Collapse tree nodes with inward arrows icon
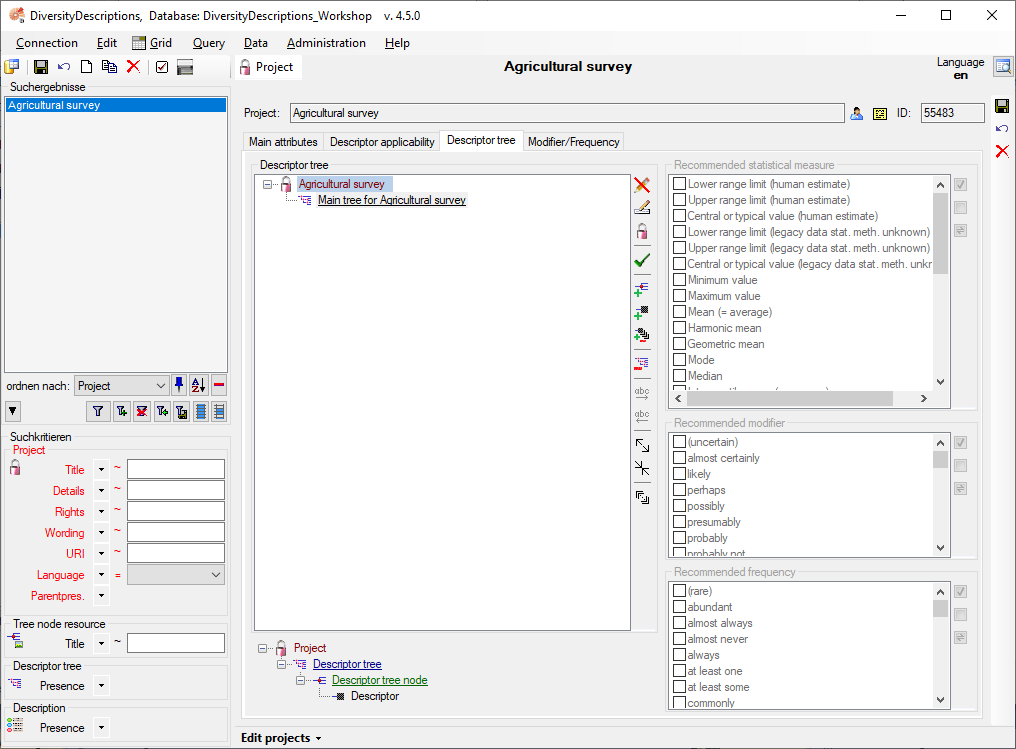The image size is (1016, 749). [x=642, y=468]
